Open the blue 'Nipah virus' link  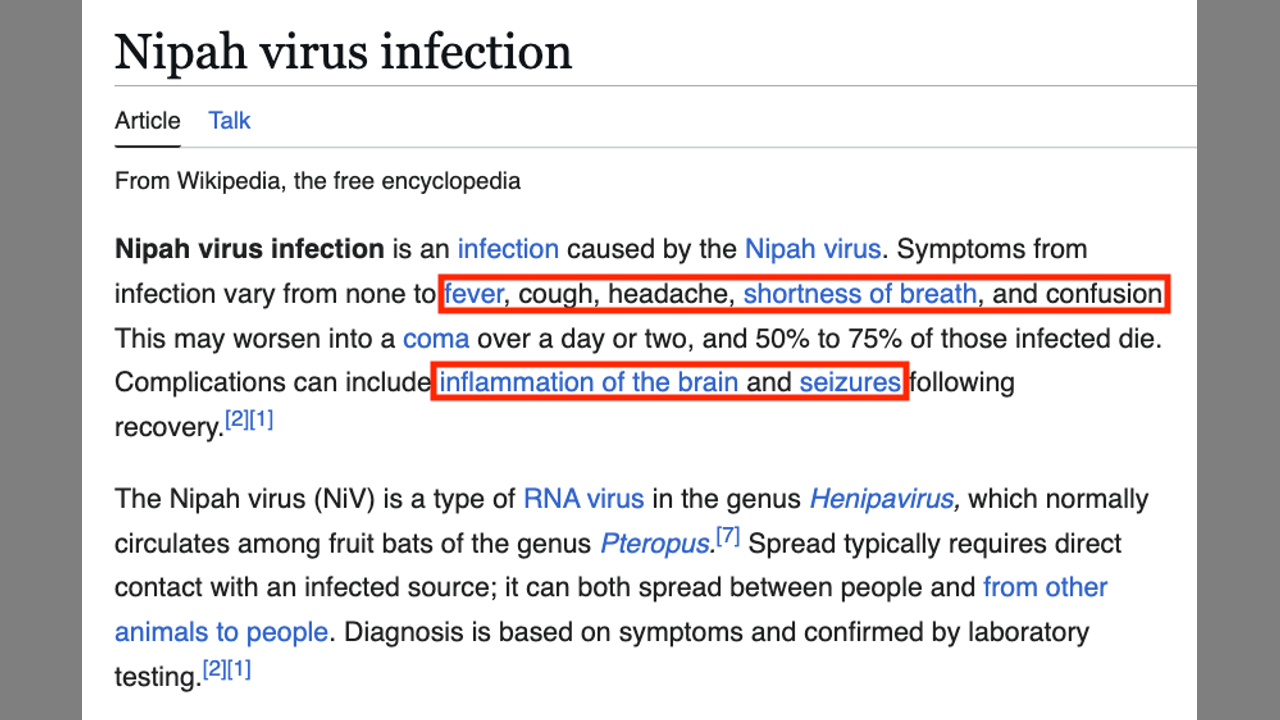[812, 249]
